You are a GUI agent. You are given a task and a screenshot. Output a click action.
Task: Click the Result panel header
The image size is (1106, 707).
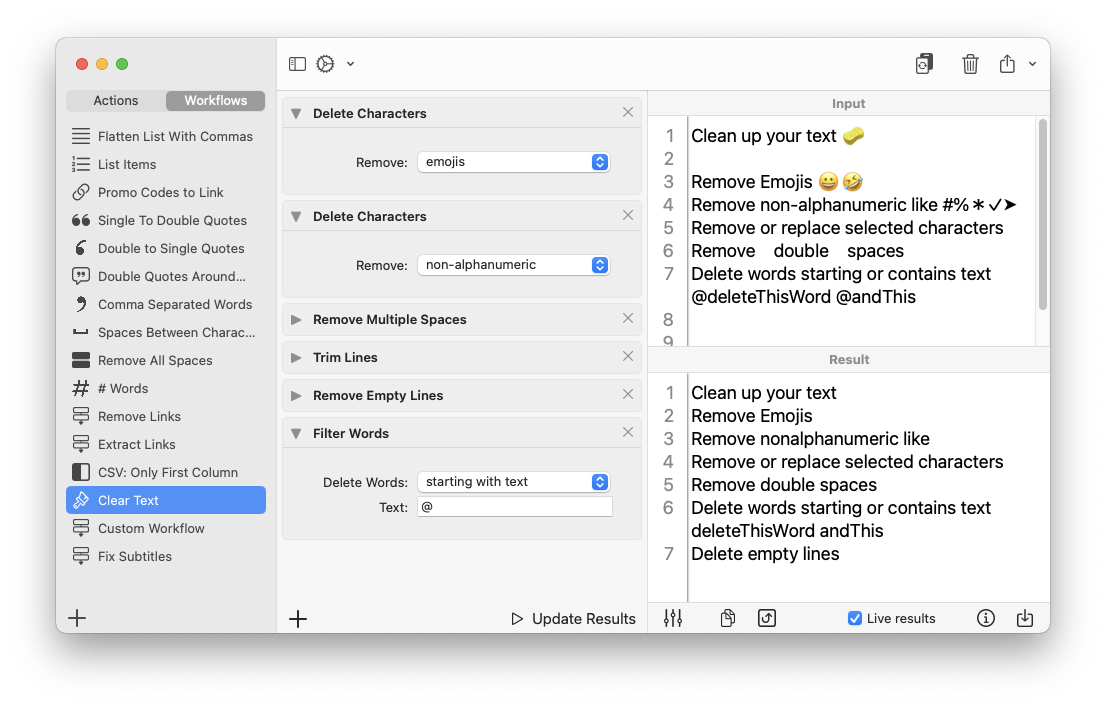point(849,360)
